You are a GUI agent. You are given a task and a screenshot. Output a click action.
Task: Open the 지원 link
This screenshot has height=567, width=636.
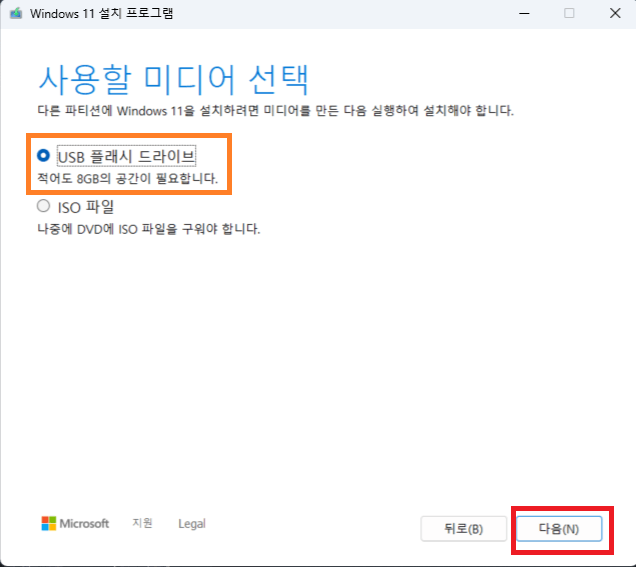142,523
